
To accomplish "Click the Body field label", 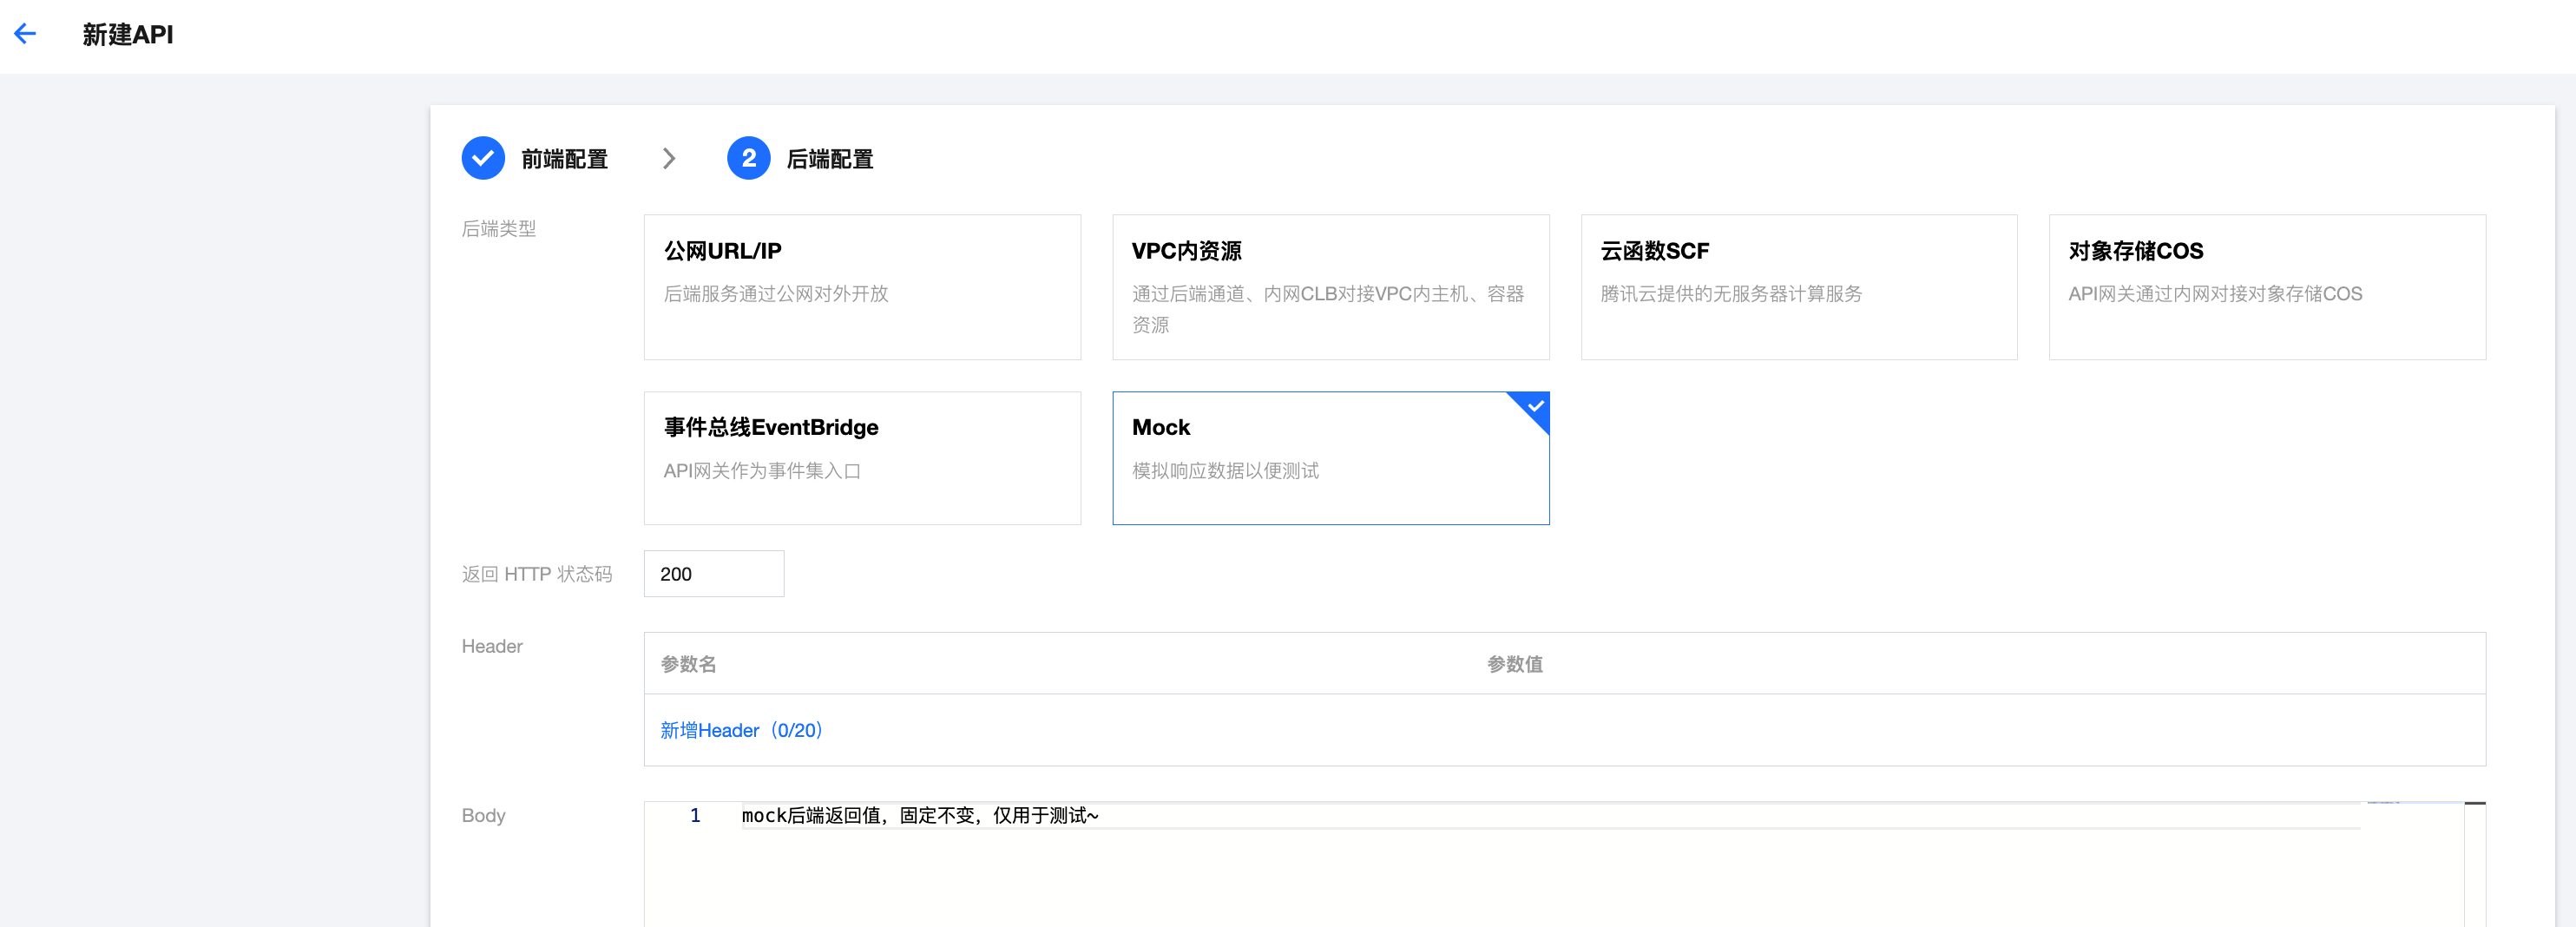I will pyautogui.click(x=483, y=816).
